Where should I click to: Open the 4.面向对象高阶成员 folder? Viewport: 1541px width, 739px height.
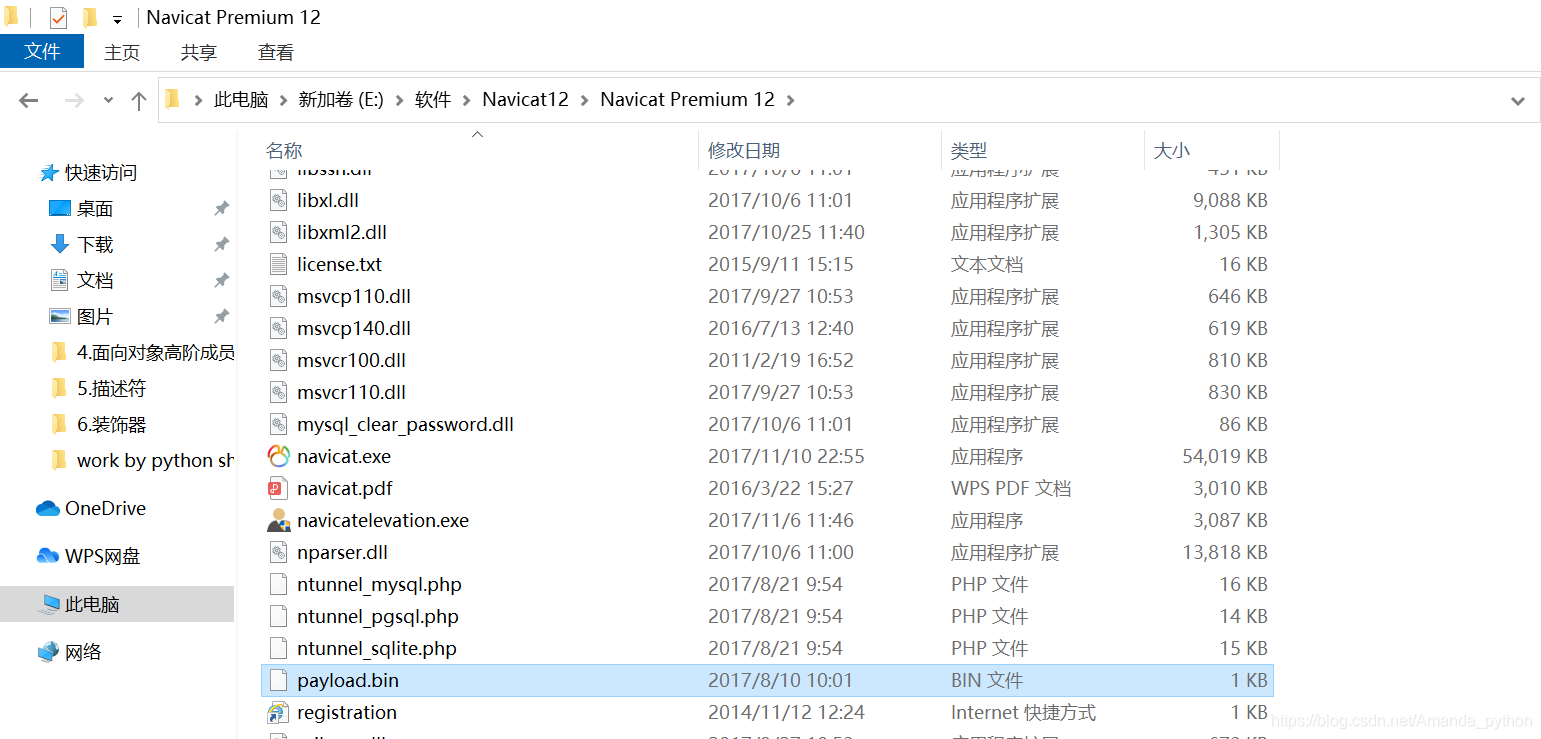[142, 352]
